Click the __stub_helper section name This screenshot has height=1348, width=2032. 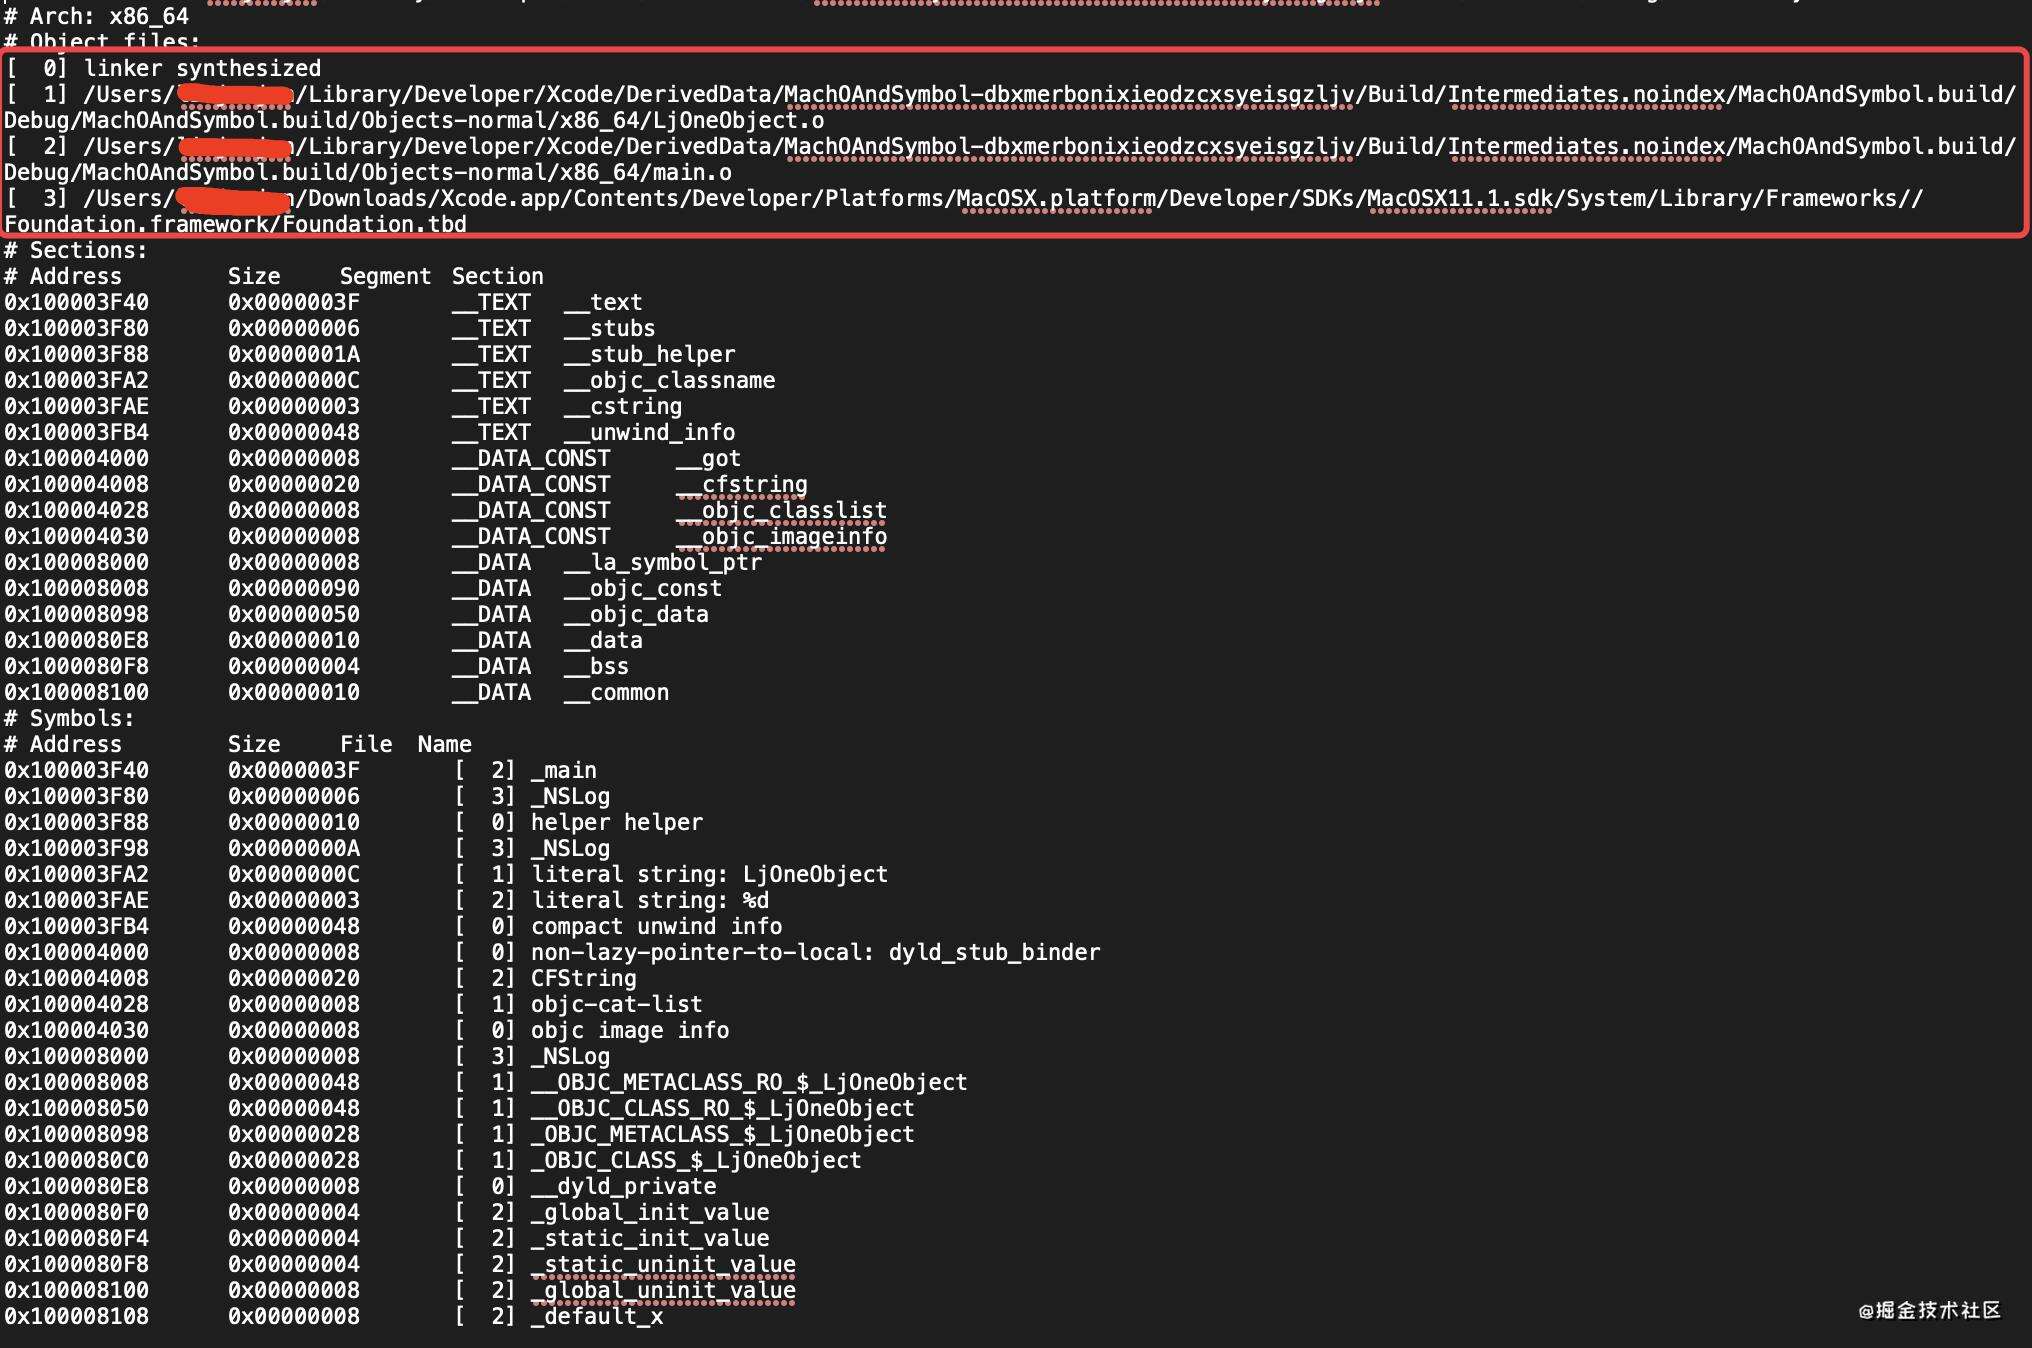(x=650, y=354)
